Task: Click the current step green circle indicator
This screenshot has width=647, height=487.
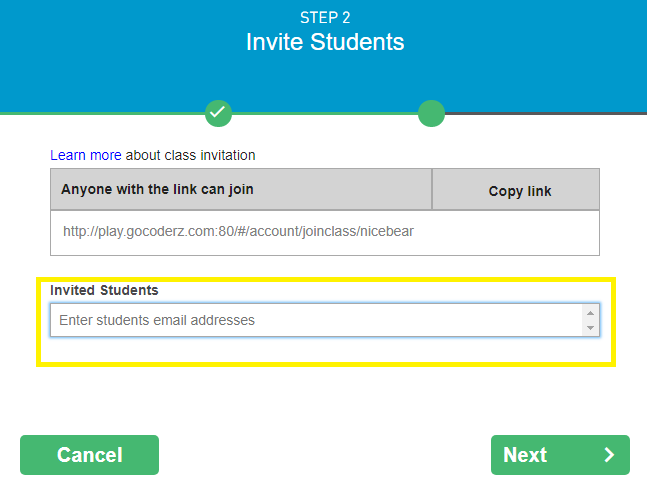Action: 431,113
